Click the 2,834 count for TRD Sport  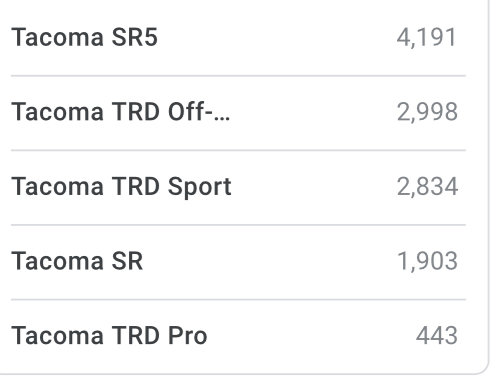point(427,187)
